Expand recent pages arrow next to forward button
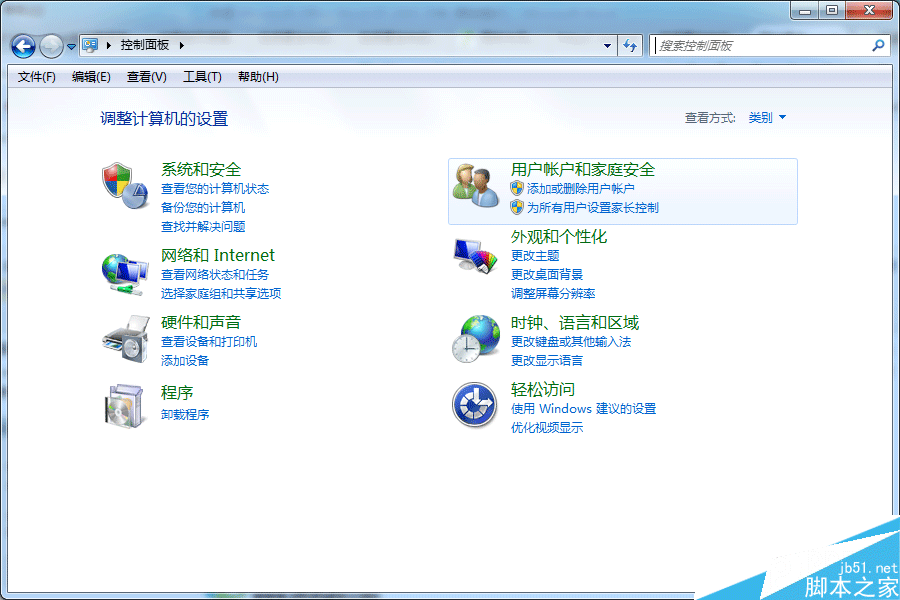 [x=71, y=46]
